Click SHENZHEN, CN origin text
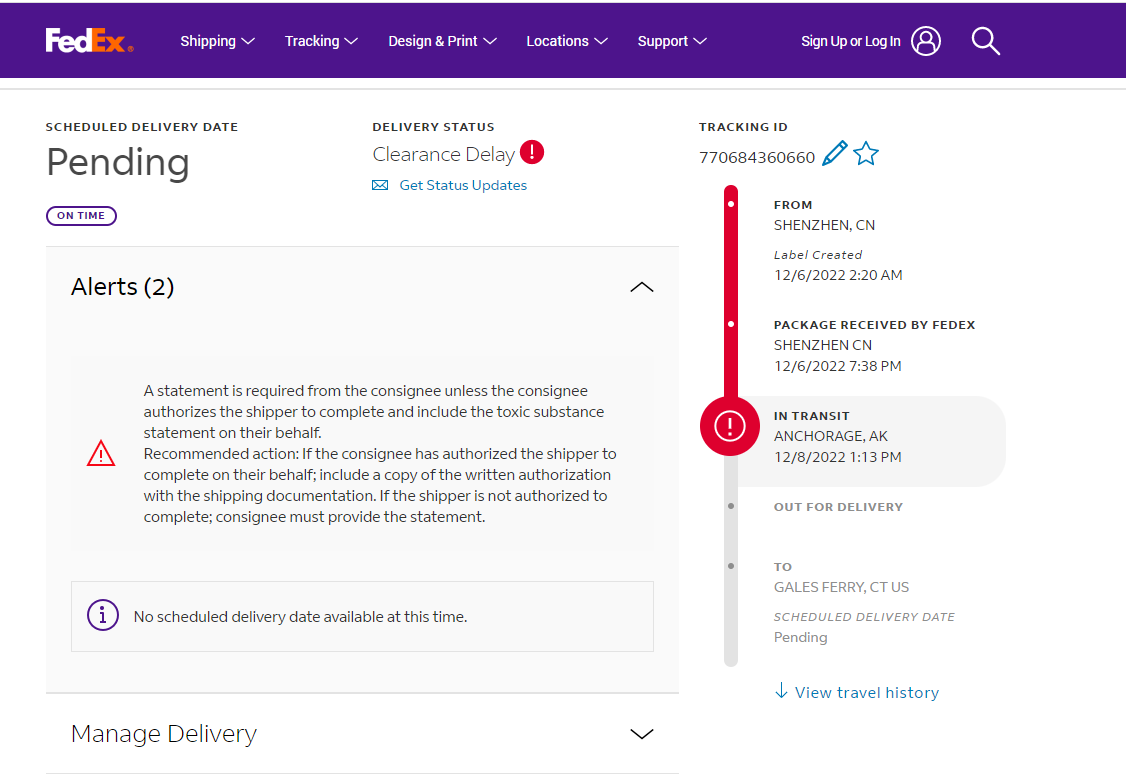1126x779 pixels. (x=824, y=225)
